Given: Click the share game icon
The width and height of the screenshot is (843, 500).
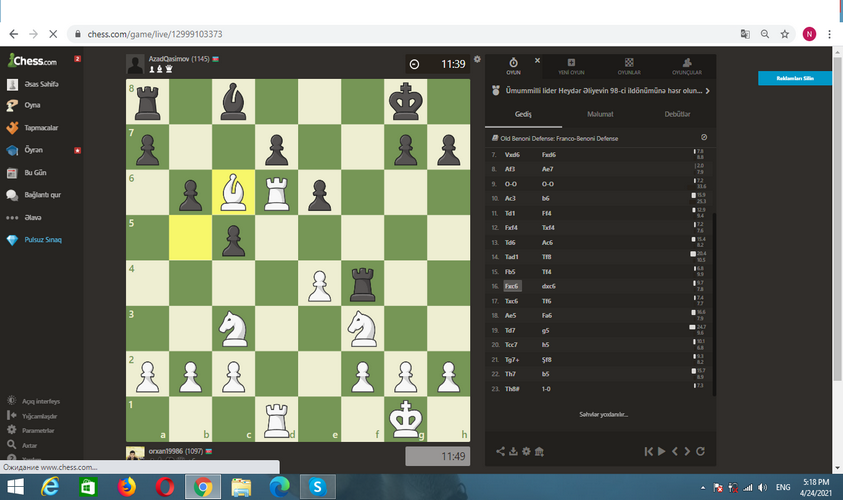Looking at the screenshot, I should pyautogui.click(x=501, y=452).
